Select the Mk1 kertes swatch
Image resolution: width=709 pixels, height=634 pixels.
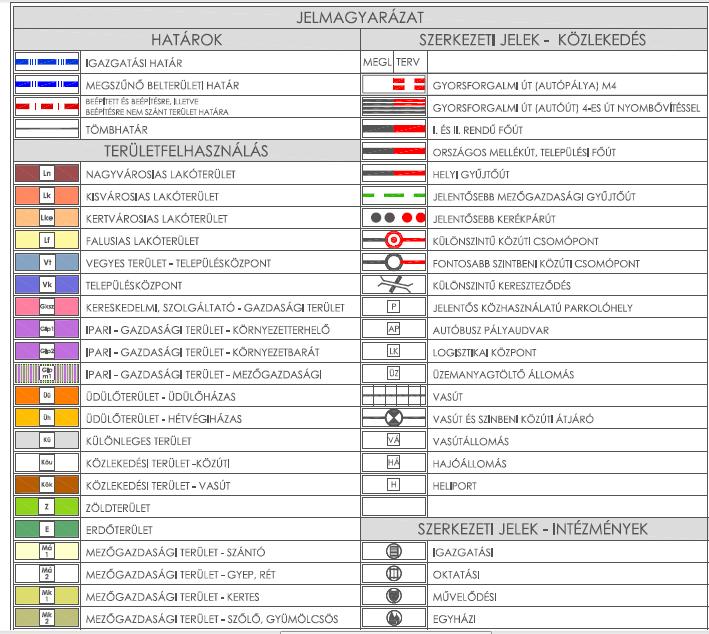tap(47, 596)
